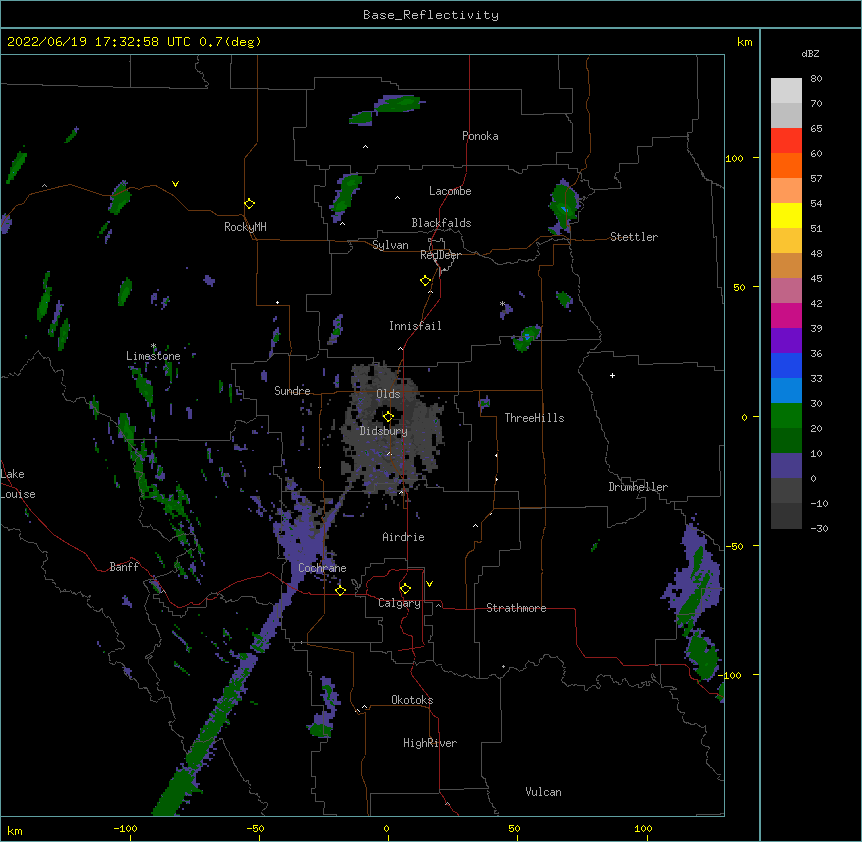Click the Didsbury label

coord(384,431)
